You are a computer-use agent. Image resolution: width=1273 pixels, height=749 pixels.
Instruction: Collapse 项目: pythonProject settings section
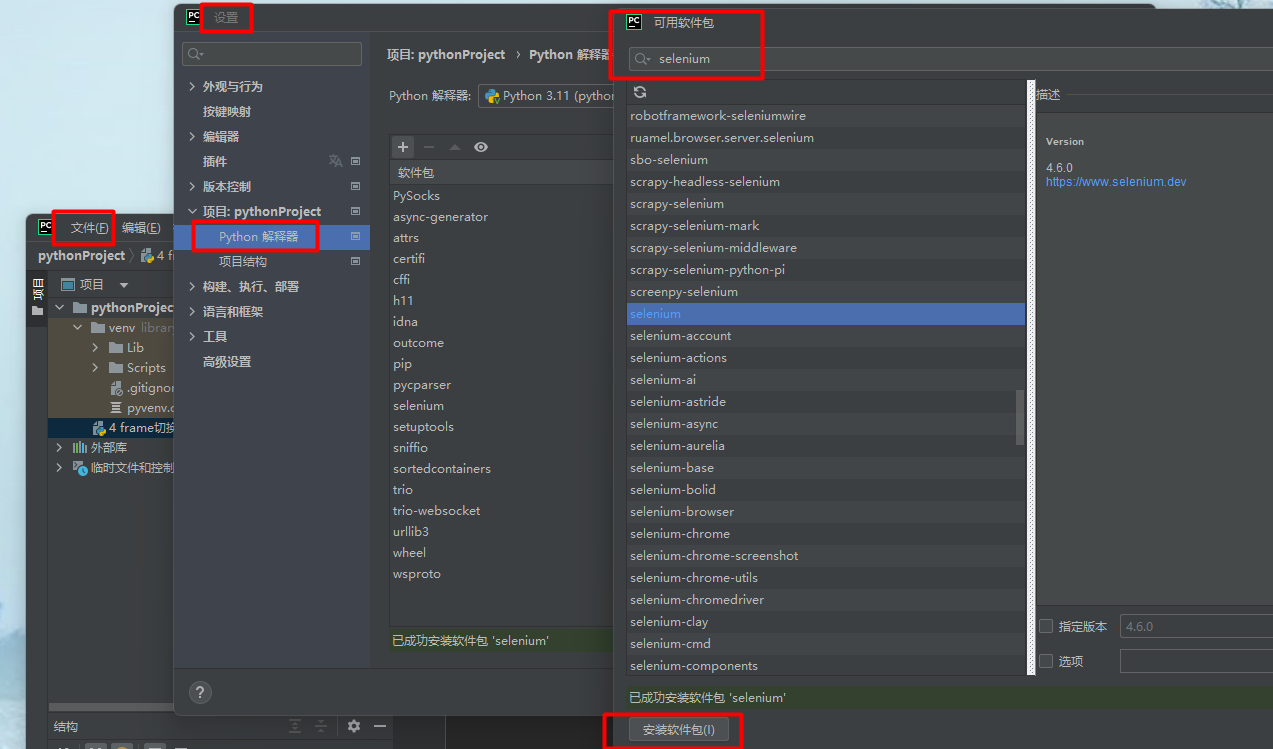pos(192,211)
